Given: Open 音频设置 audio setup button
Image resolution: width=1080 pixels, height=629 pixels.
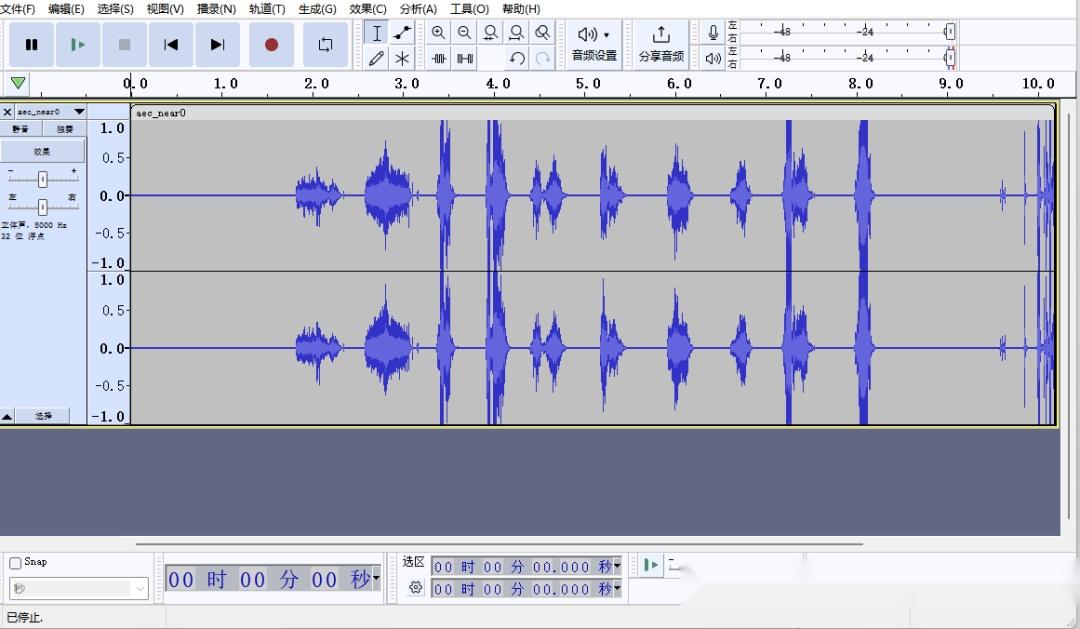Looking at the screenshot, I should click(594, 45).
